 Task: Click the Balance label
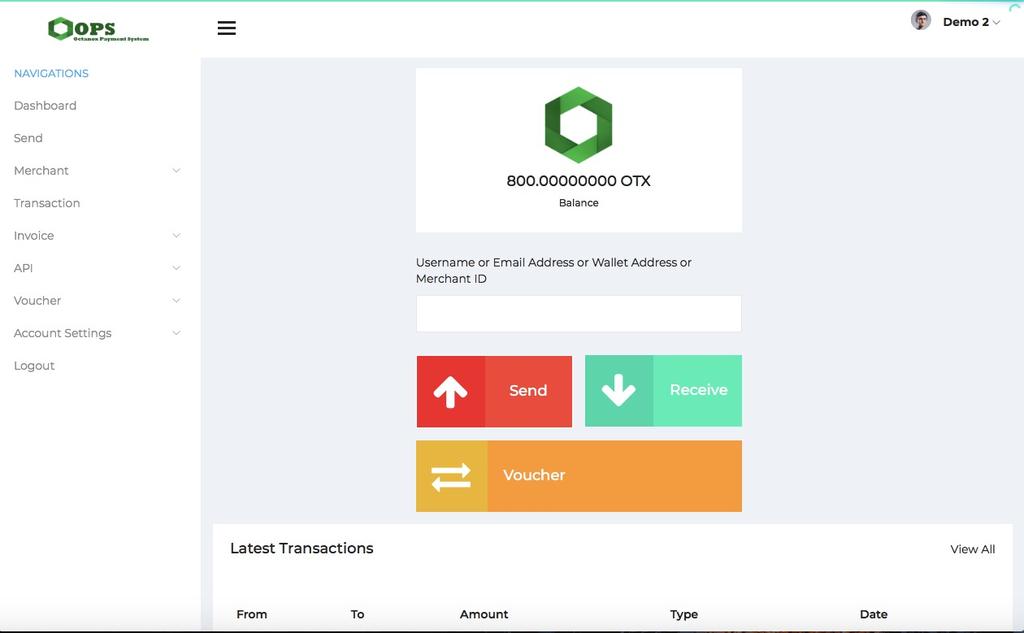click(579, 203)
